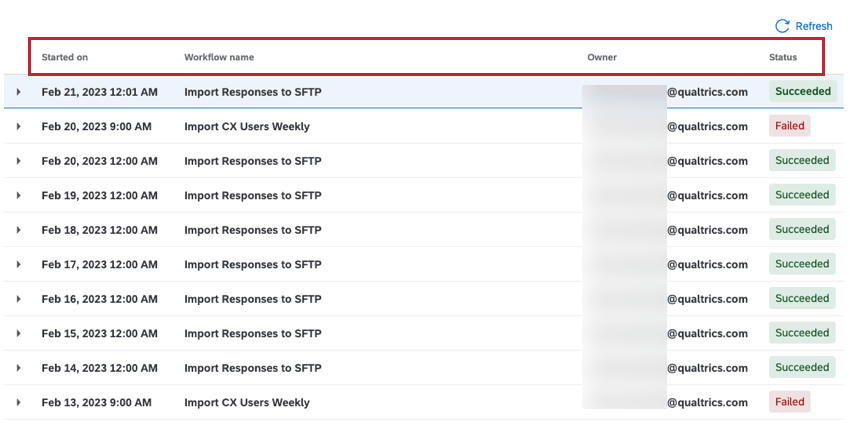This screenshot has height=425, width=850.
Task: Open Import Responses to SFTP from Feb 19
Action: pyautogui.click(x=253, y=195)
